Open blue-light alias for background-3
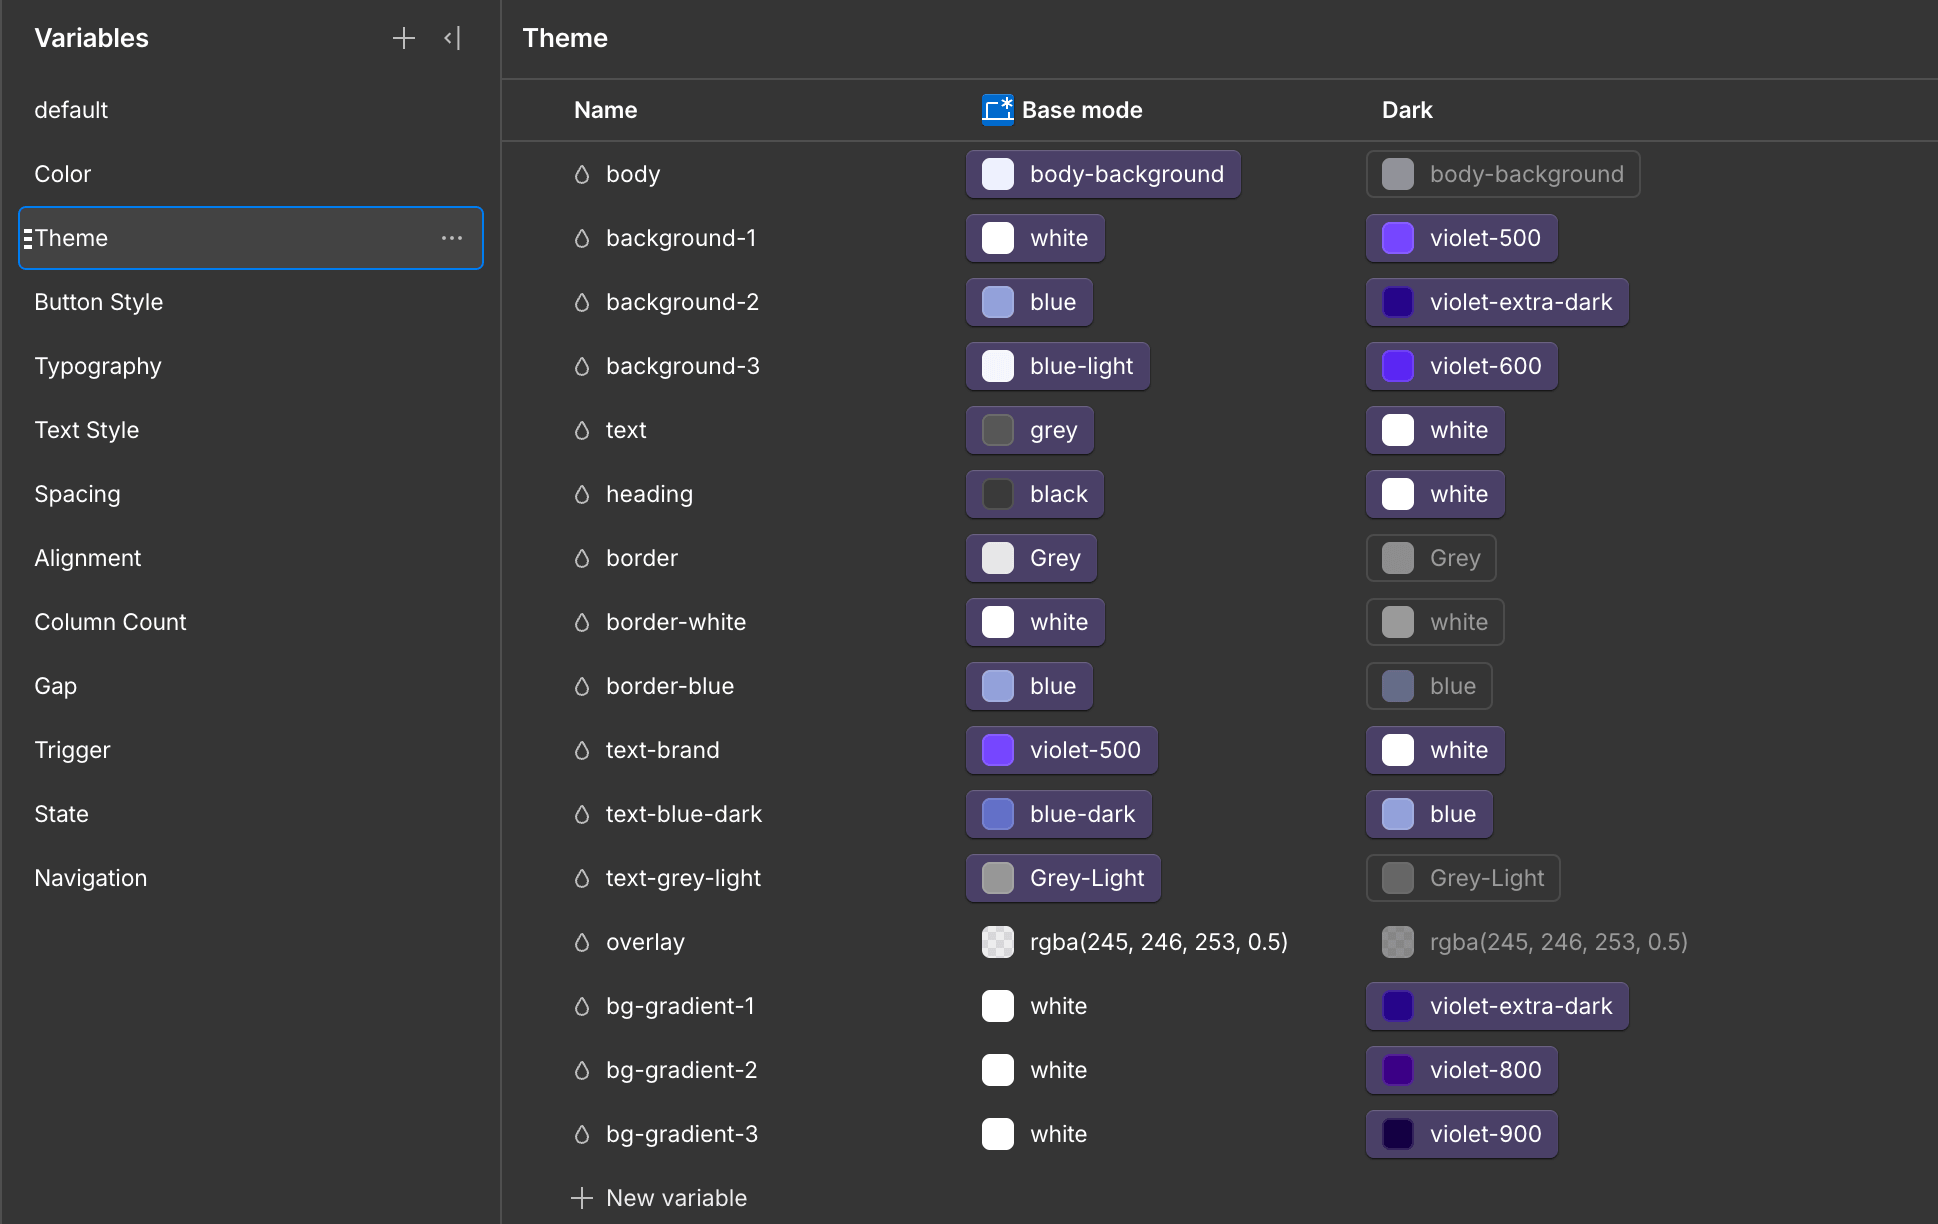This screenshot has height=1224, width=1938. pos(1058,366)
